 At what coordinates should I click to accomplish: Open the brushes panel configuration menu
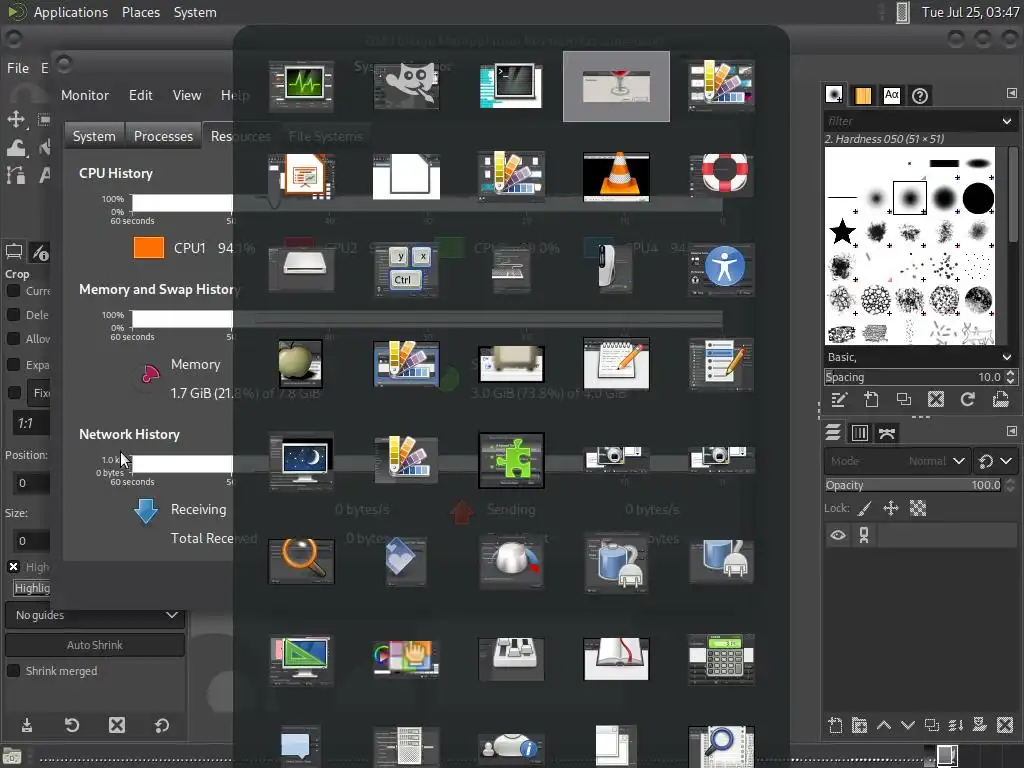pyautogui.click(x=1012, y=93)
